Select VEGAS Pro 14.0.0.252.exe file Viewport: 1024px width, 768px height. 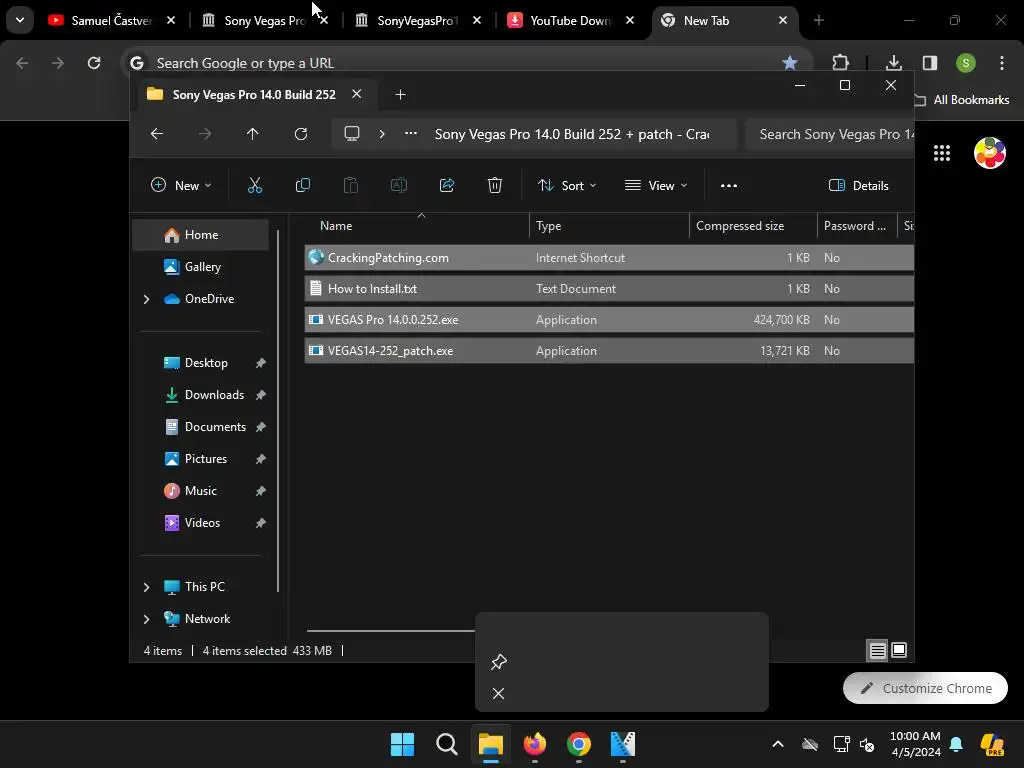(x=609, y=320)
